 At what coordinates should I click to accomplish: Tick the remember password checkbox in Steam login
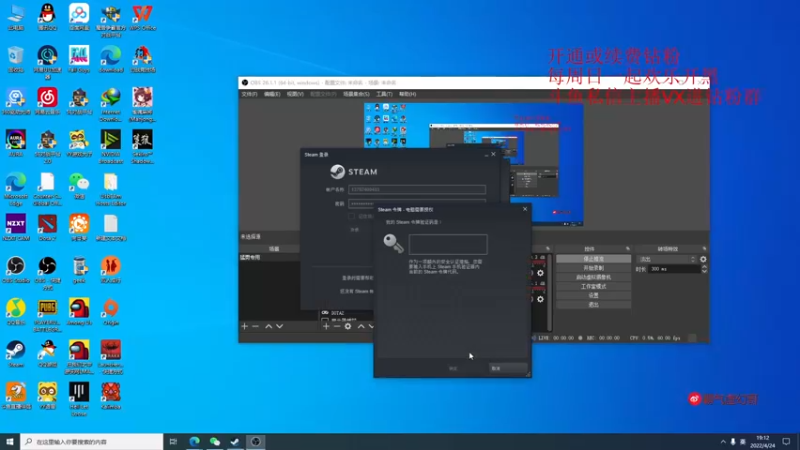coord(352,216)
